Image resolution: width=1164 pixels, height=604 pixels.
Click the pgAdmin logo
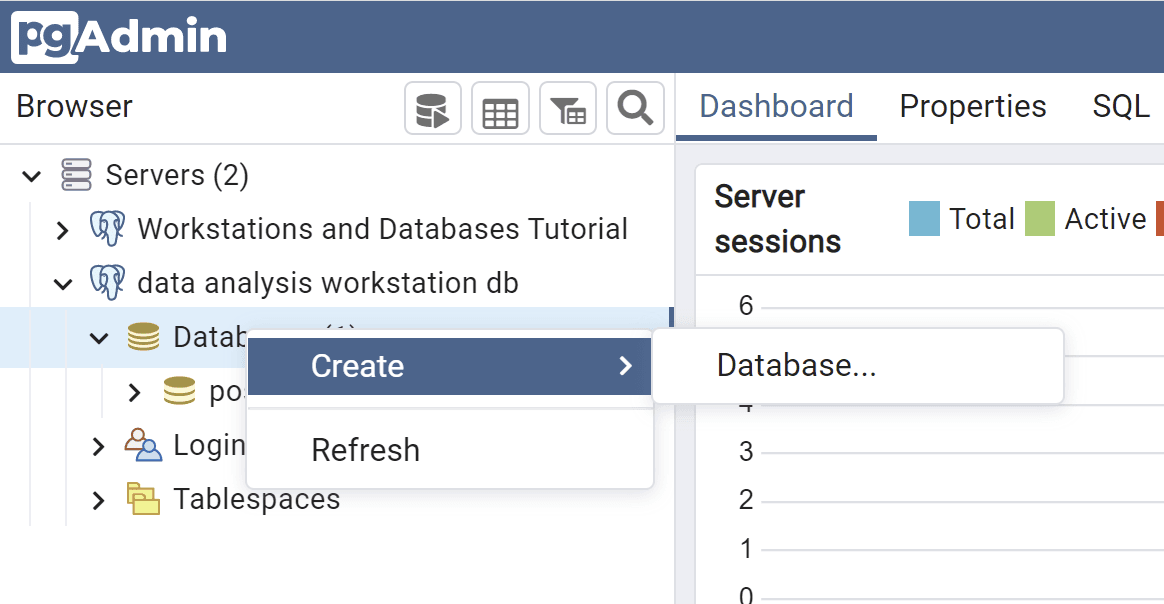120,37
